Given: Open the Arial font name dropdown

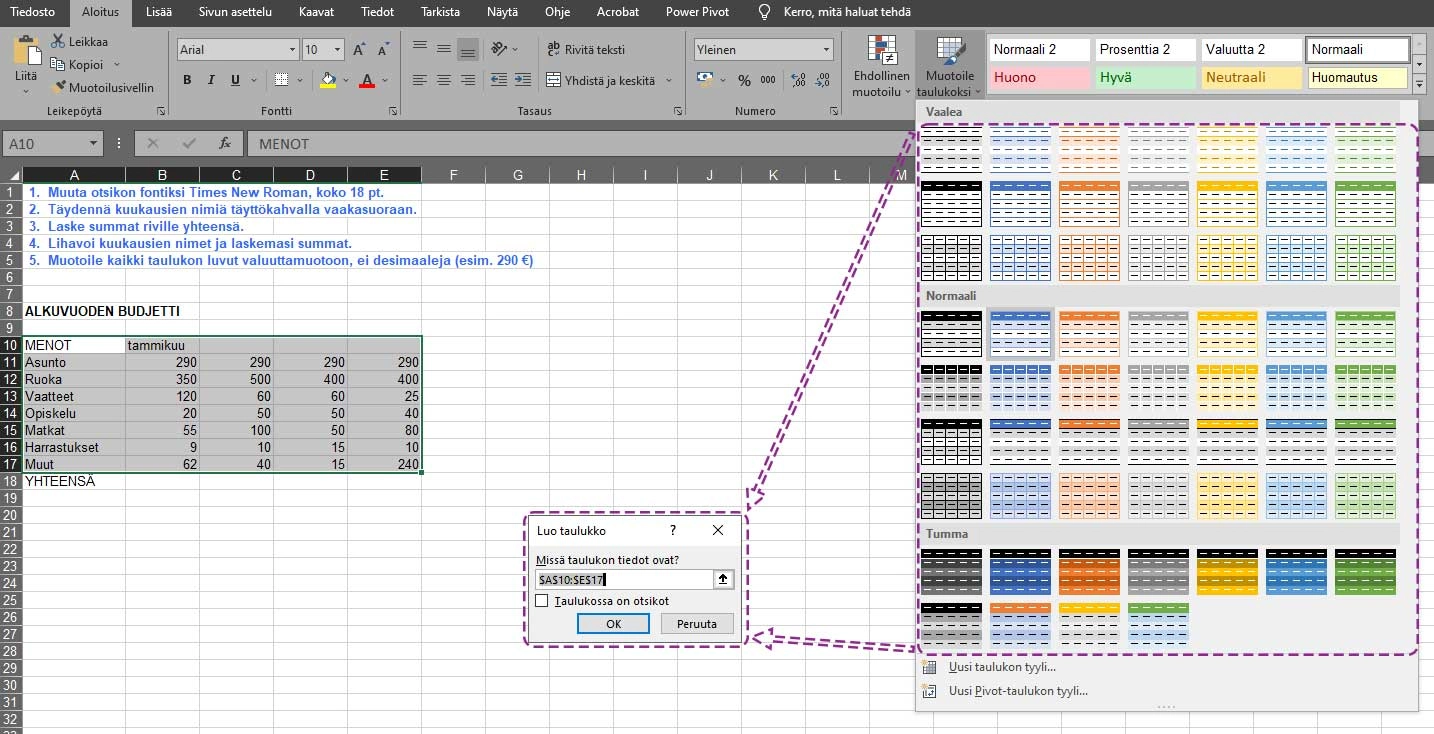Looking at the screenshot, I should point(292,49).
